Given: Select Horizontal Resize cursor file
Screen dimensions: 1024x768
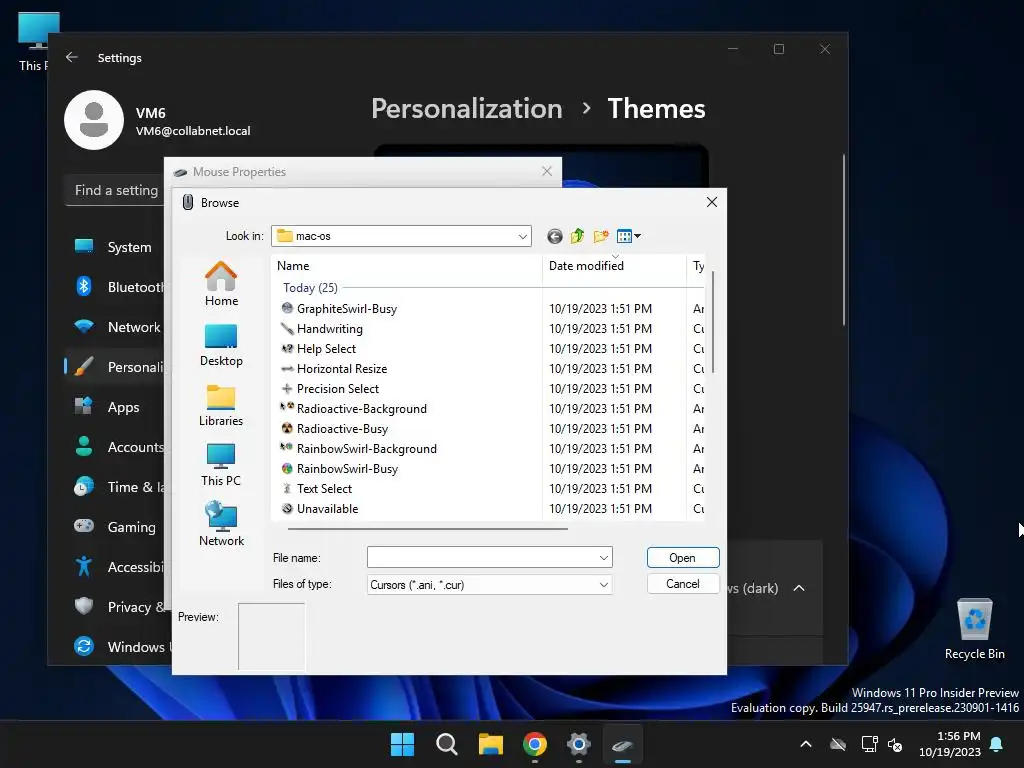Looking at the screenshot, I should [342, 369].
